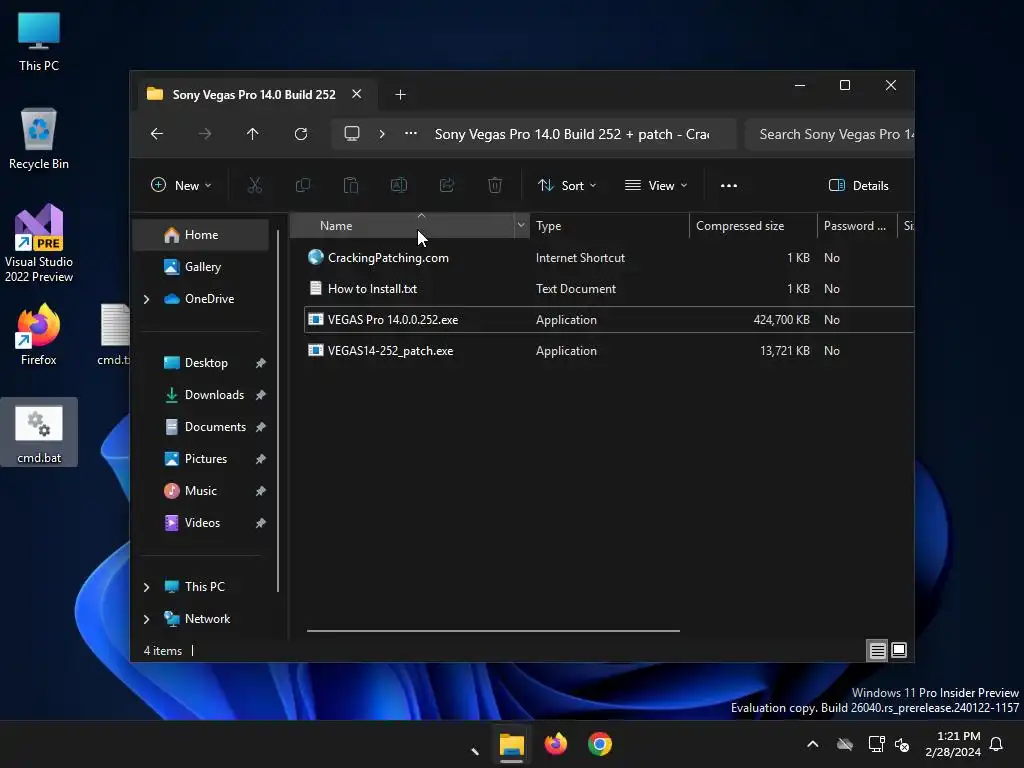
Task: Click the Share icon in toolbar
Action: coord(447,185)
